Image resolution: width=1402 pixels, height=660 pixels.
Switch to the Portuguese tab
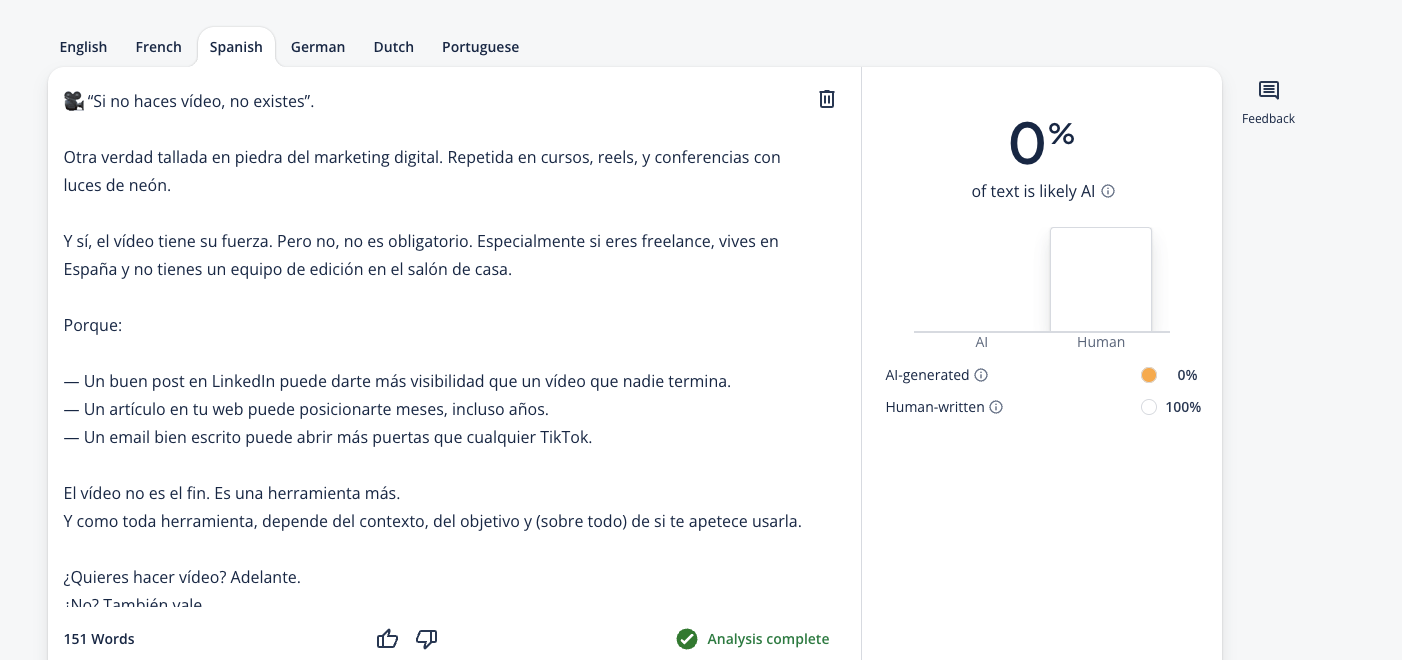tap(480, 47)
